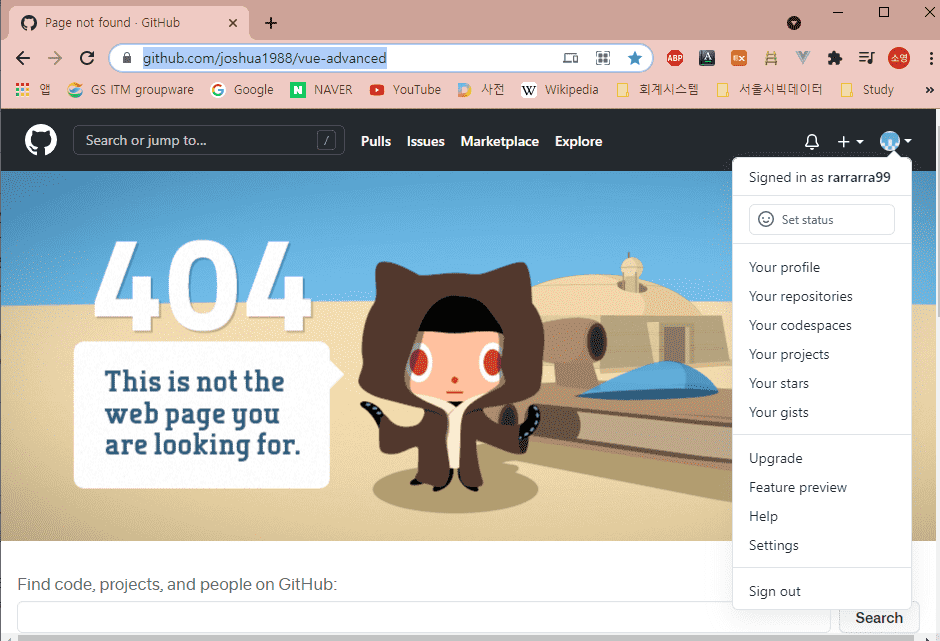Viewport: 940px width, 641px height.
Task: Bookmark the page with the star icon
Action: pyautogui.click(x=635, y=58)
